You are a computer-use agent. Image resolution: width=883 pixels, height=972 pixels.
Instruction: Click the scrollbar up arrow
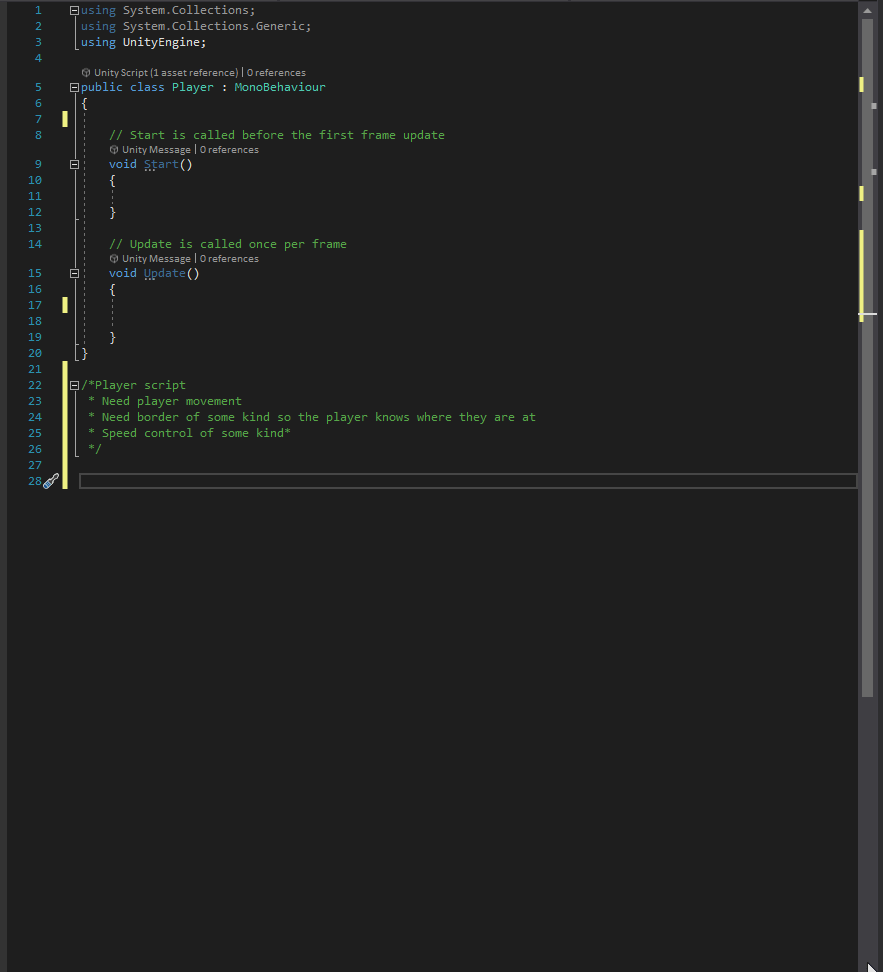pos(867,10)
